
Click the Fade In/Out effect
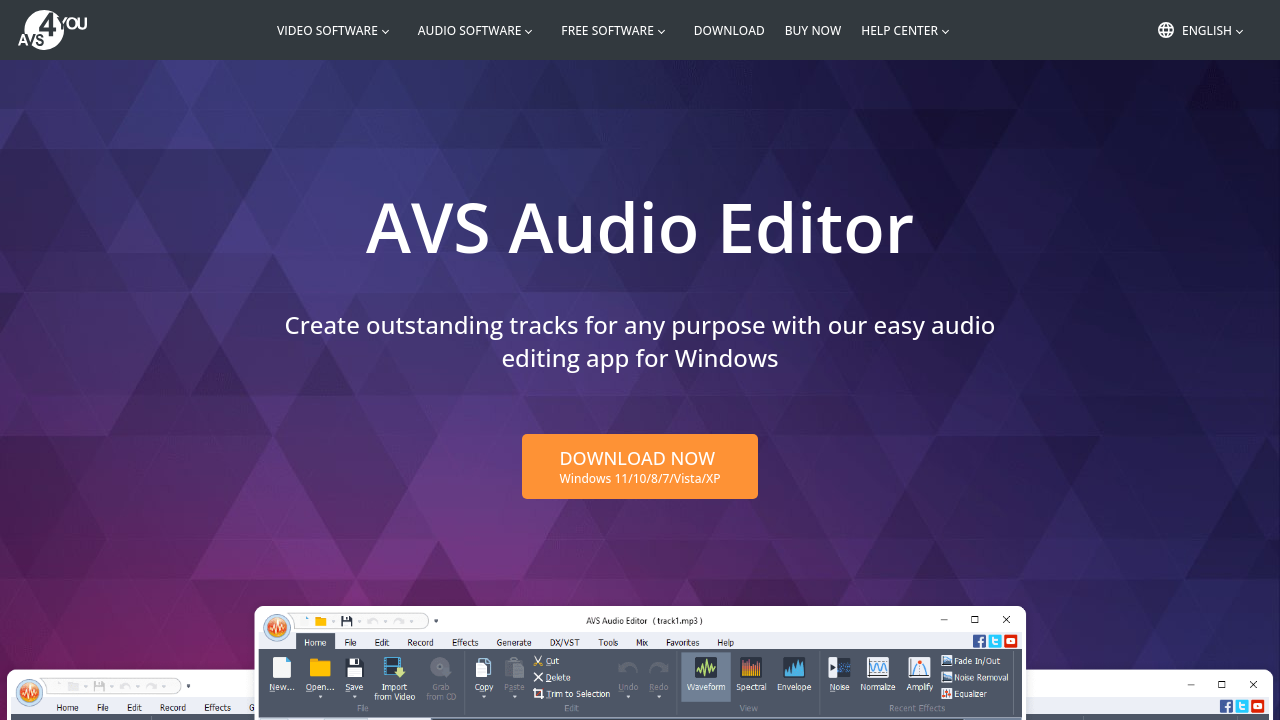[x=970, y=661]
